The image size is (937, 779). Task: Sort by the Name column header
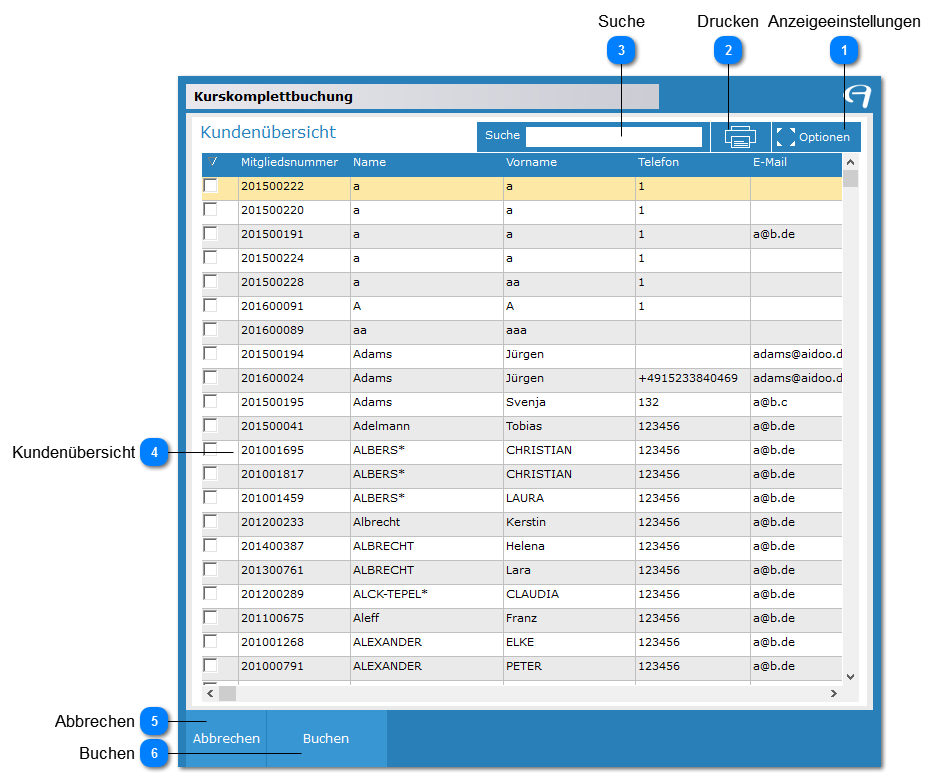(x=369, y=162)
